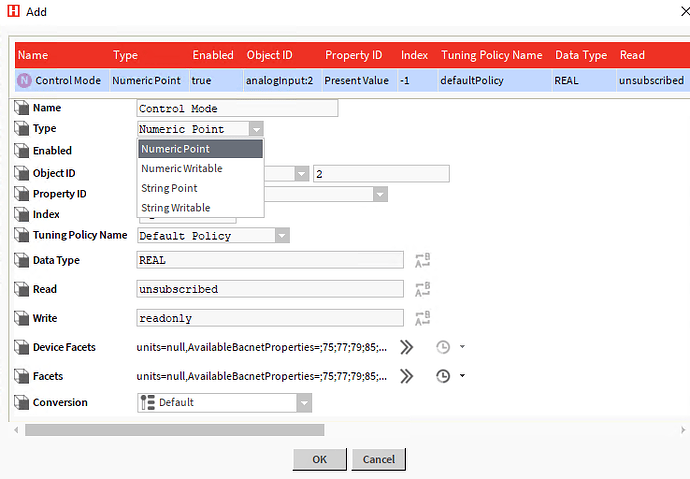This screenshot has height=479, width=690.
Task: Sort by the Data Type column header
Action: 581,55
